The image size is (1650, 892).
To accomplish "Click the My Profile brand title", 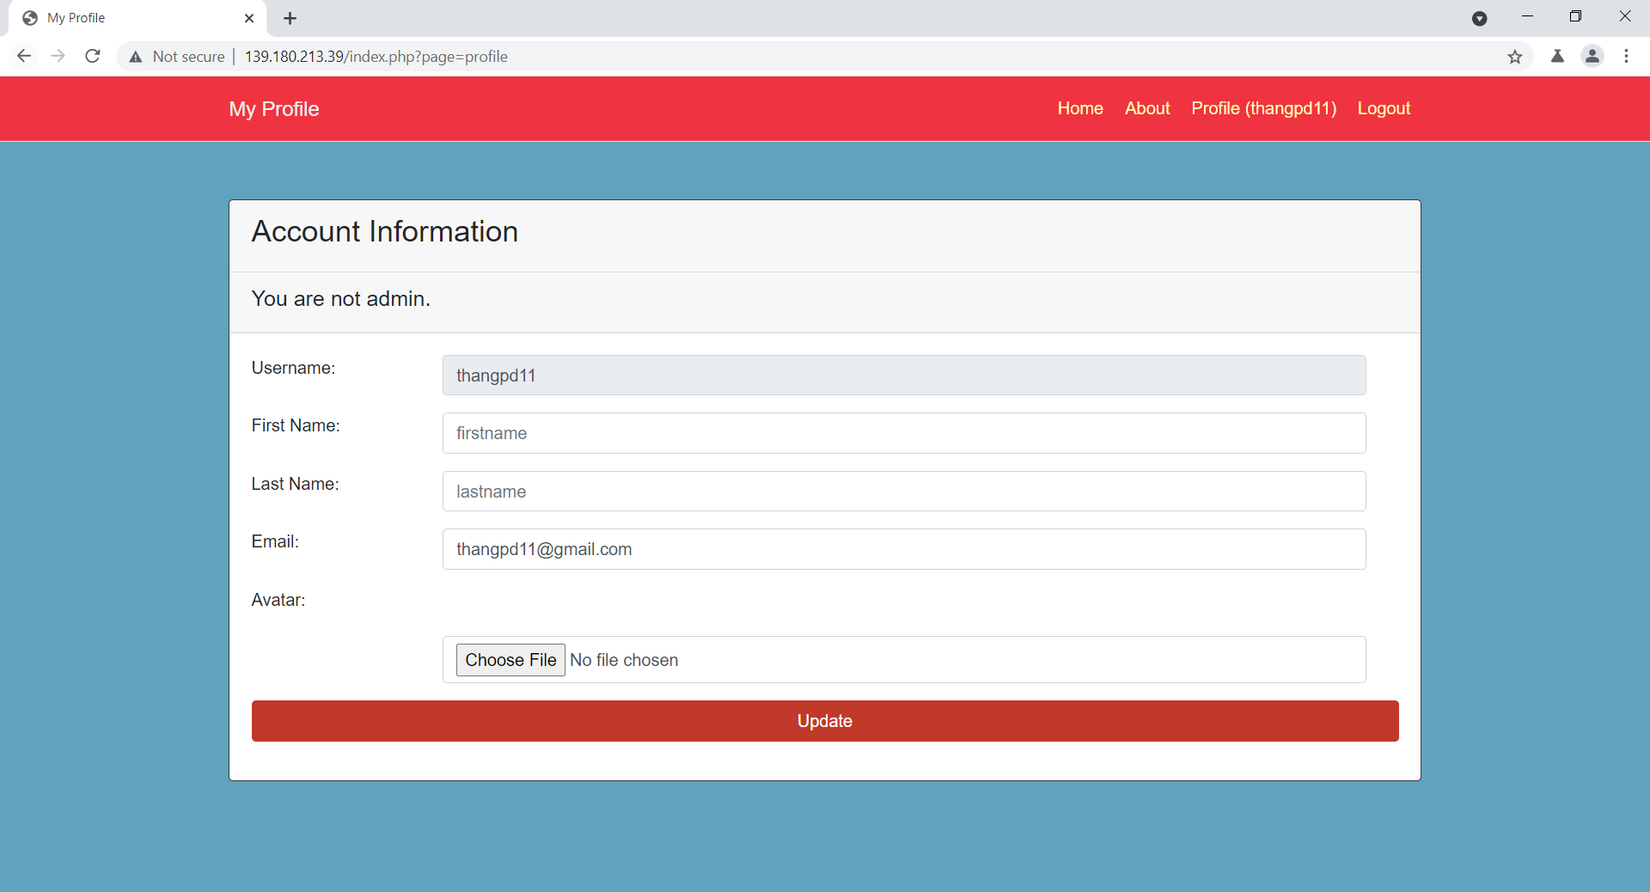I will click(274, 109).
